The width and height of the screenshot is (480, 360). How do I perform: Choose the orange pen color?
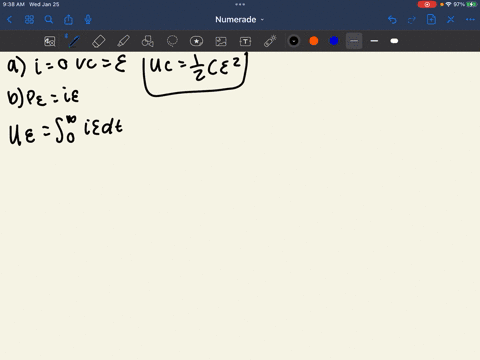click(x=314, y=41)
